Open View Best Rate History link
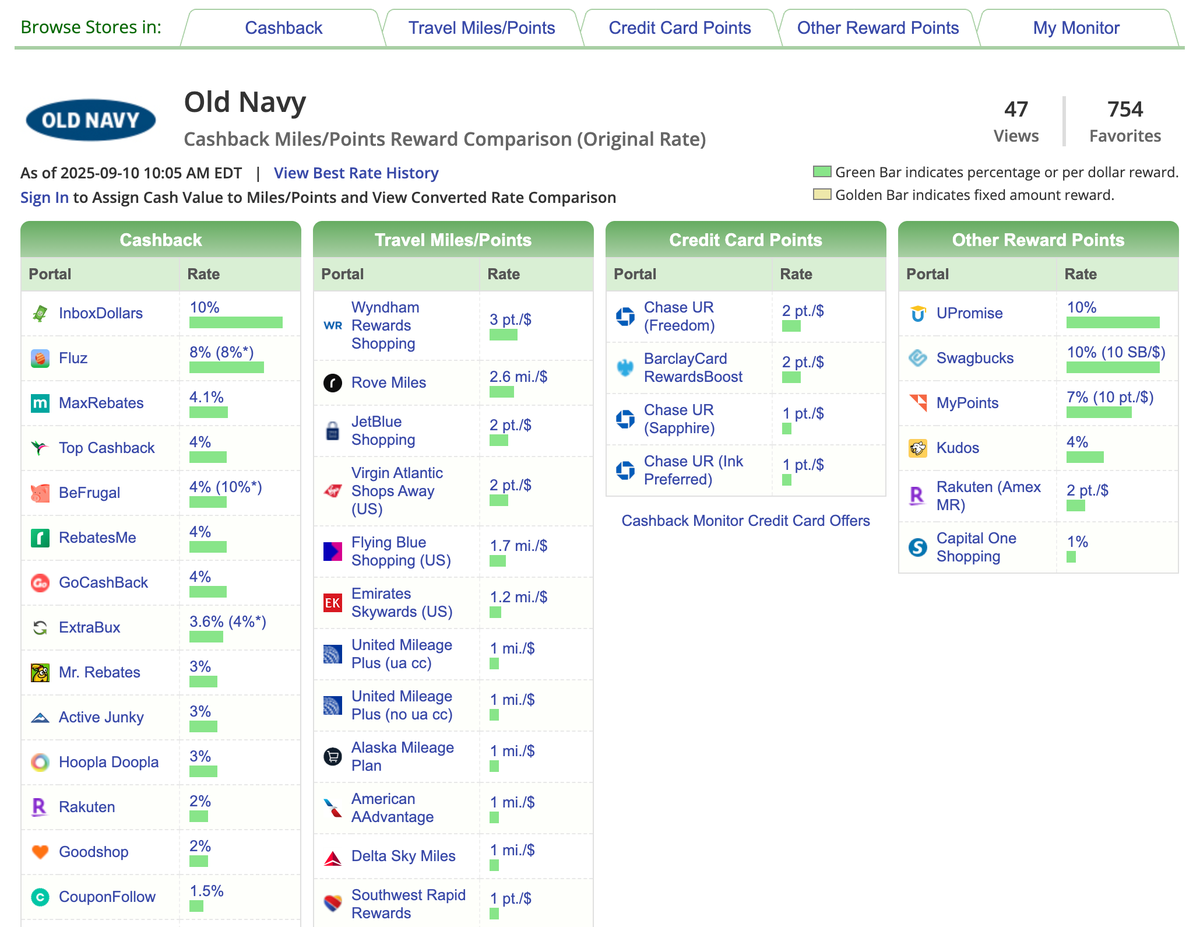The height and width of the screenshot is (927, 1200). click(x=356, y=173)
